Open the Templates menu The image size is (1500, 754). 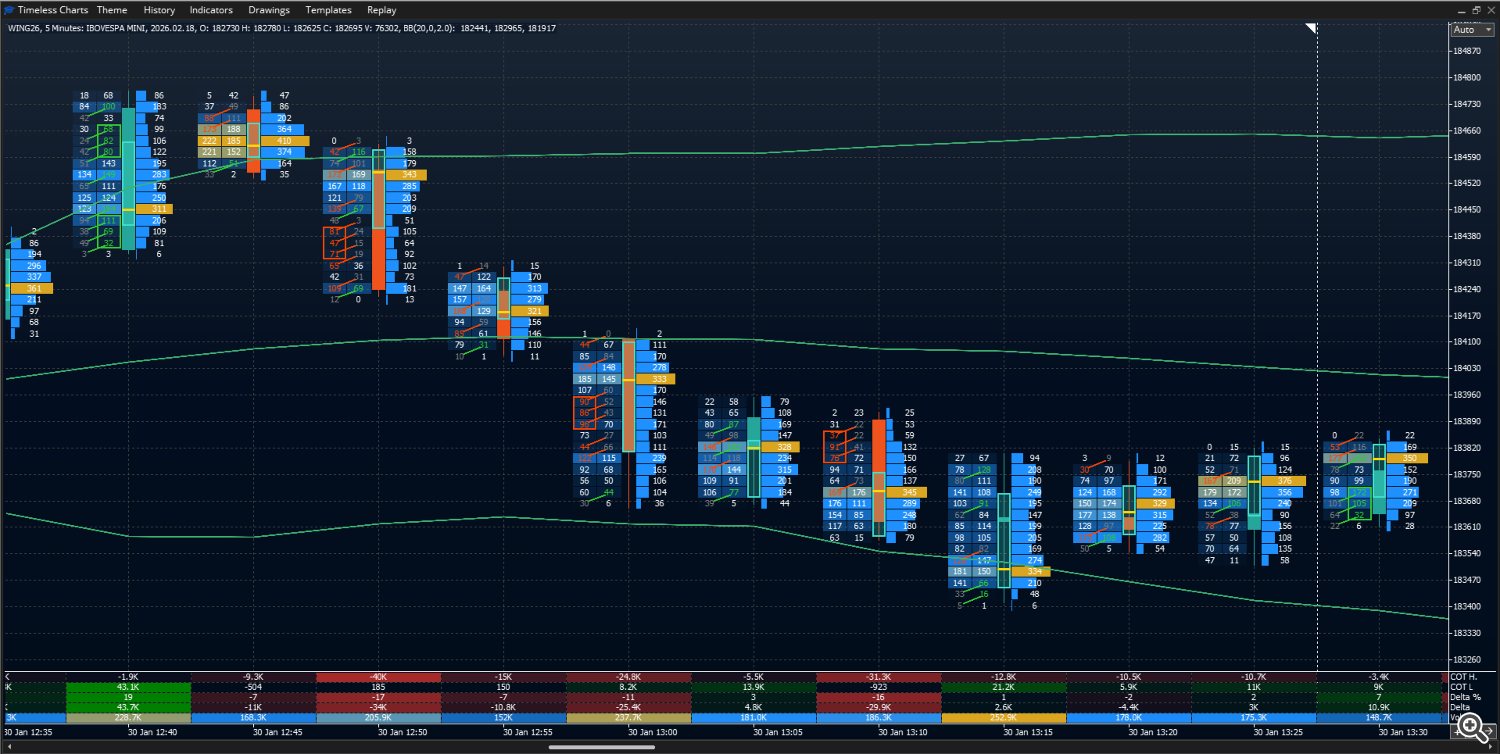pyautogui.click(x=328, y=9)
